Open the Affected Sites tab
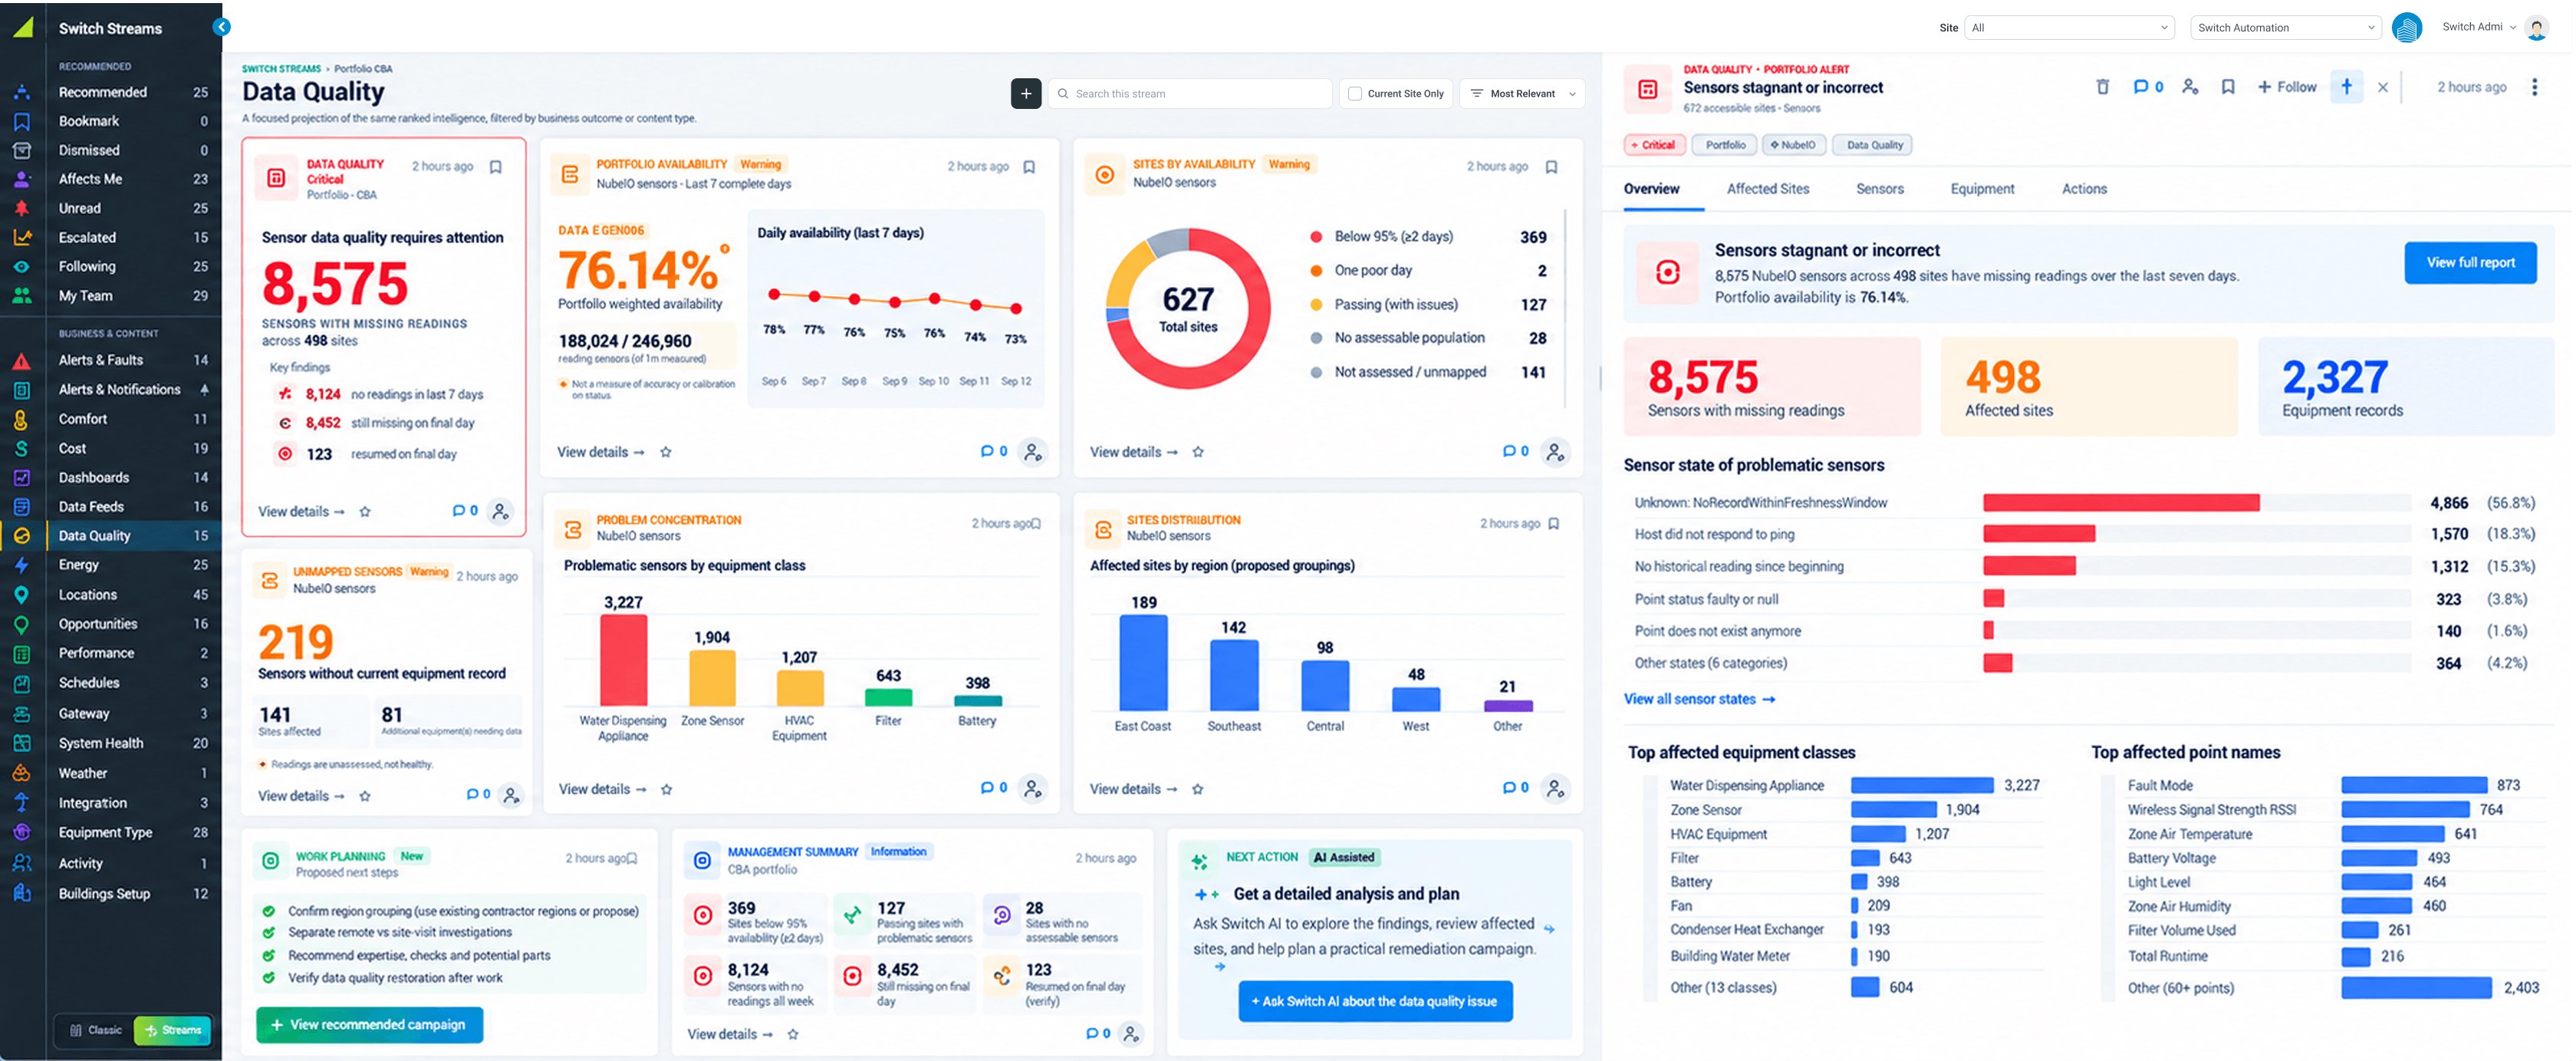The height and width of the screenshot is (1061, 2576). click(1767, 188)
